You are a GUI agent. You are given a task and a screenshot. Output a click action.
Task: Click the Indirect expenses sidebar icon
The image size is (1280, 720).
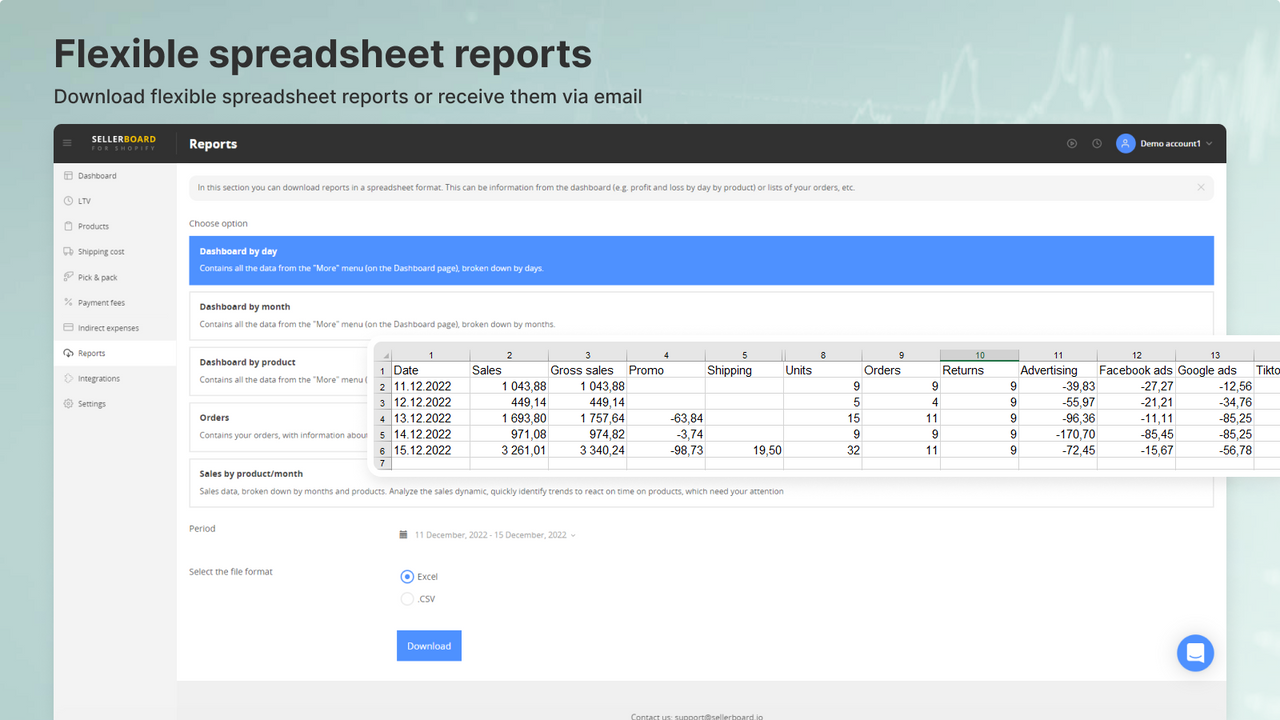(68, 328)
